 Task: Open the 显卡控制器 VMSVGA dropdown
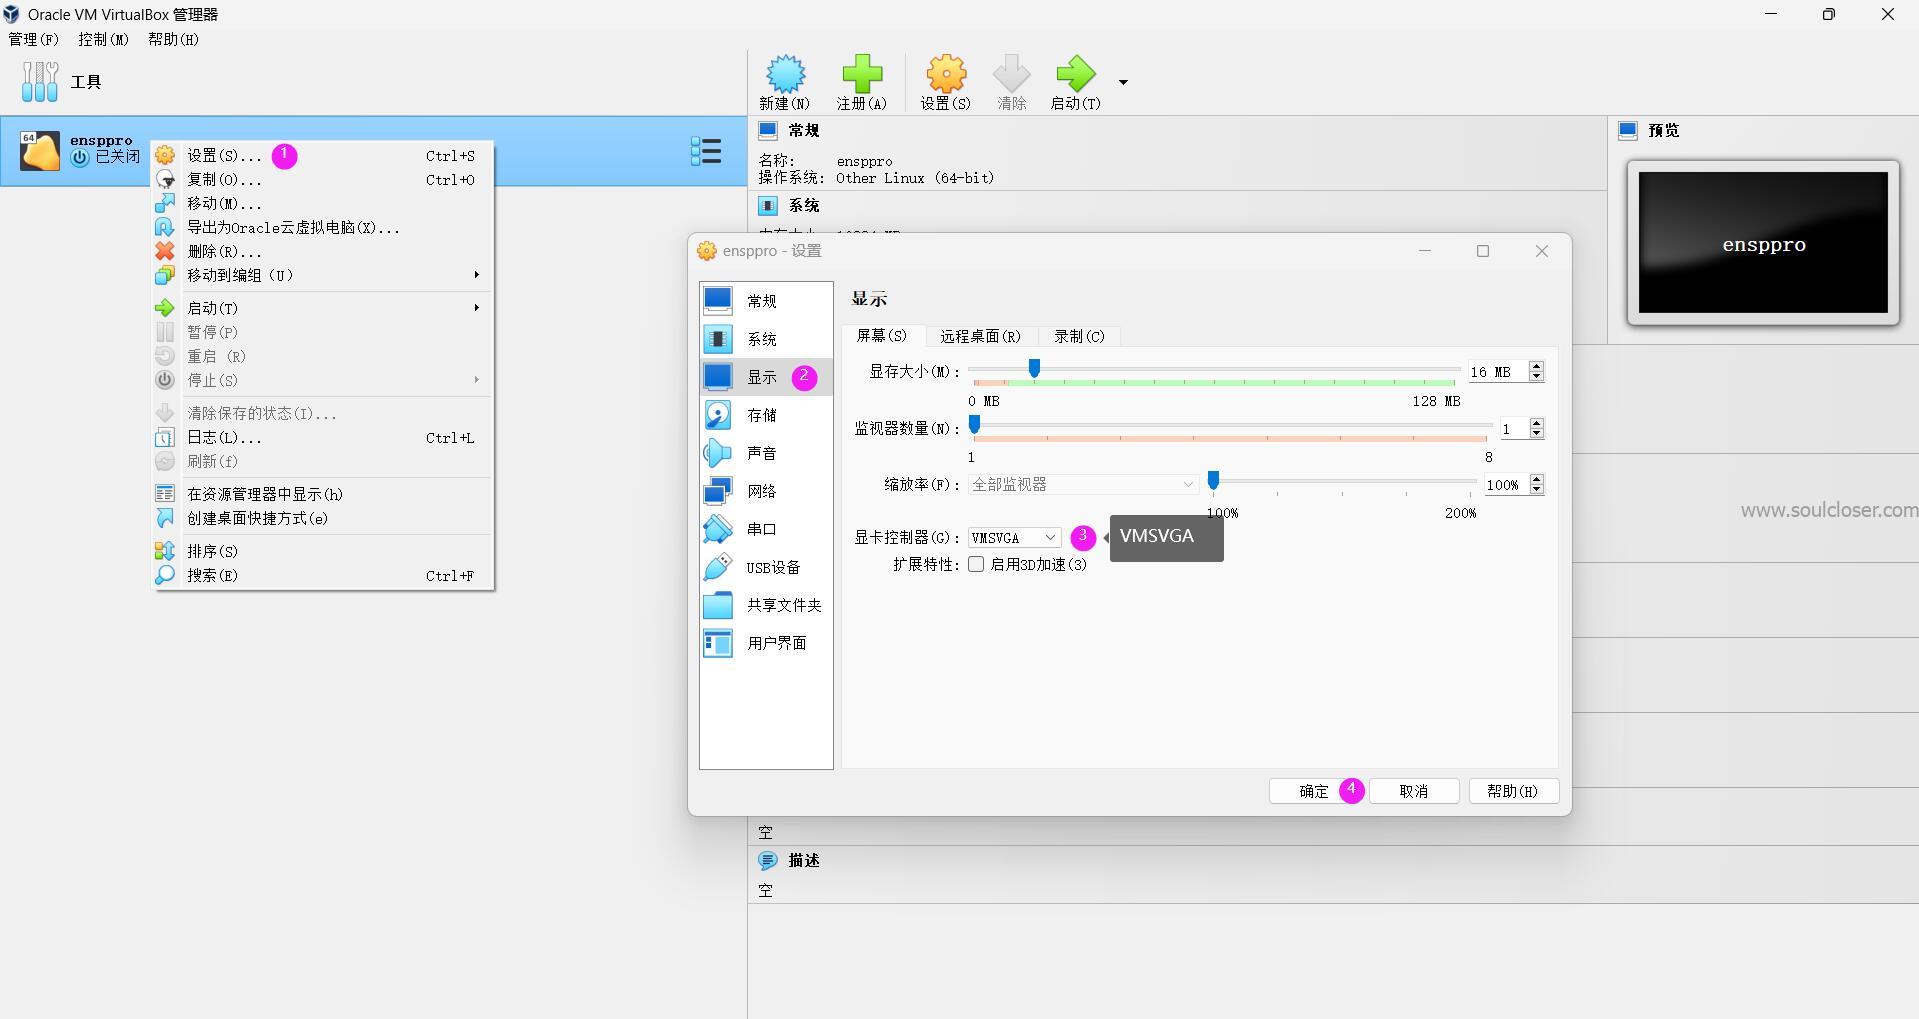pos(1014,538)
